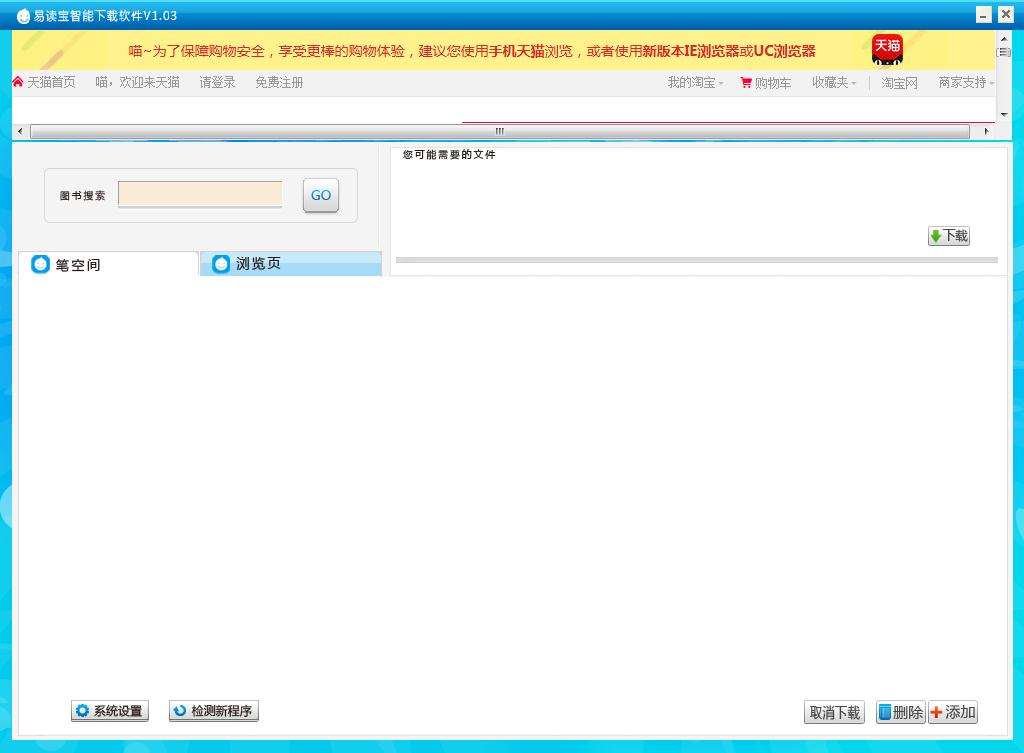Expand the 商家支持 dropdown

[966, 83]
